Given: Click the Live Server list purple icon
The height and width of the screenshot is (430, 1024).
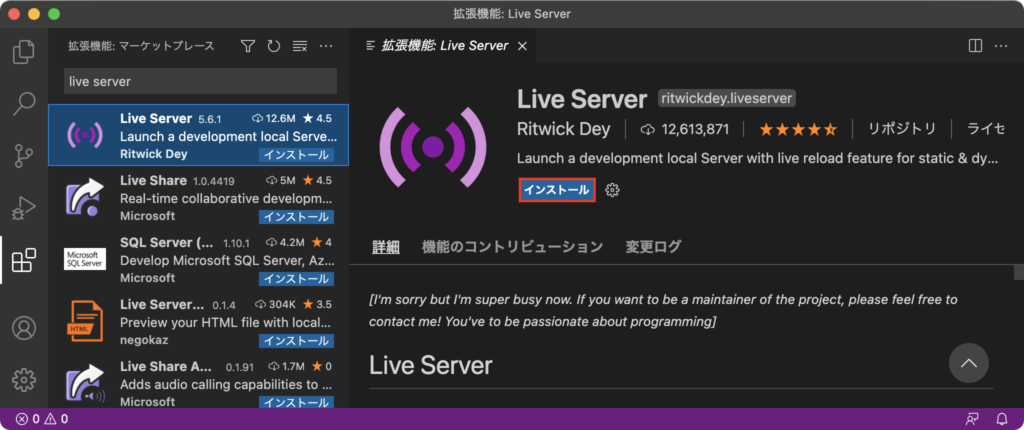Looking at the screenshot, I should (x=85, y=135).
